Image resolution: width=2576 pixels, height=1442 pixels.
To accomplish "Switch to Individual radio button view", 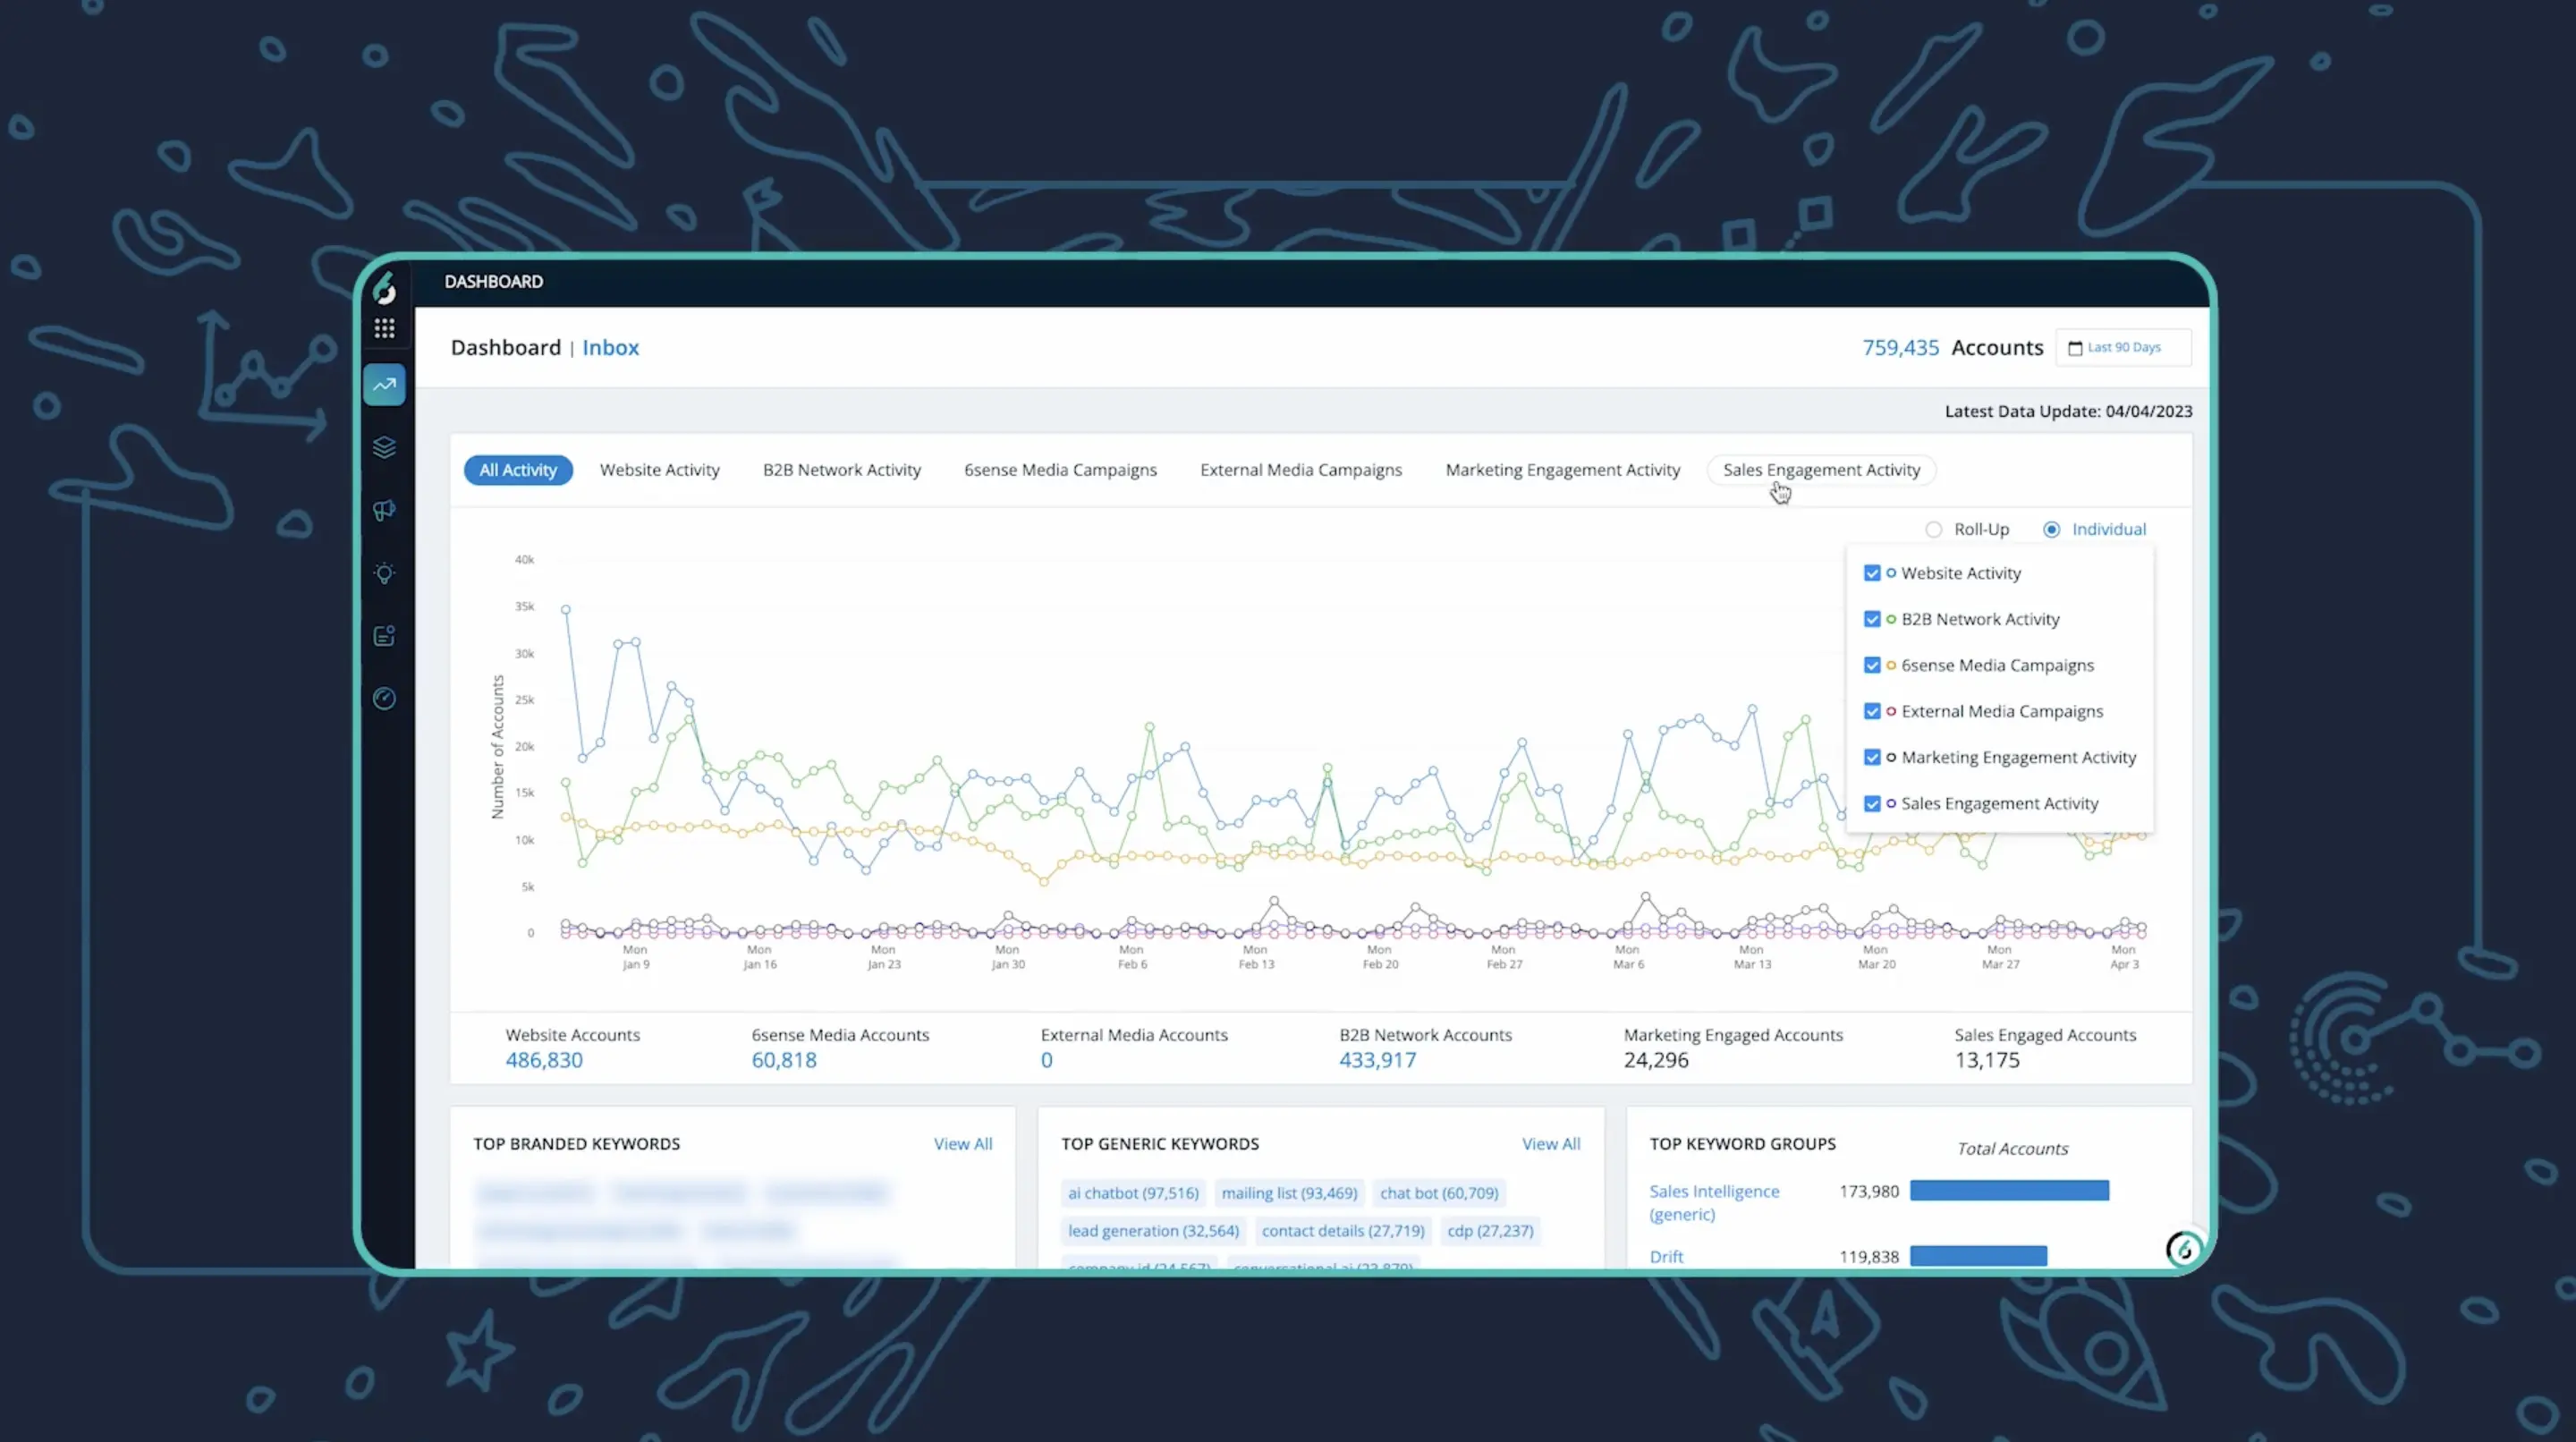I will (x=2051, y=529).
